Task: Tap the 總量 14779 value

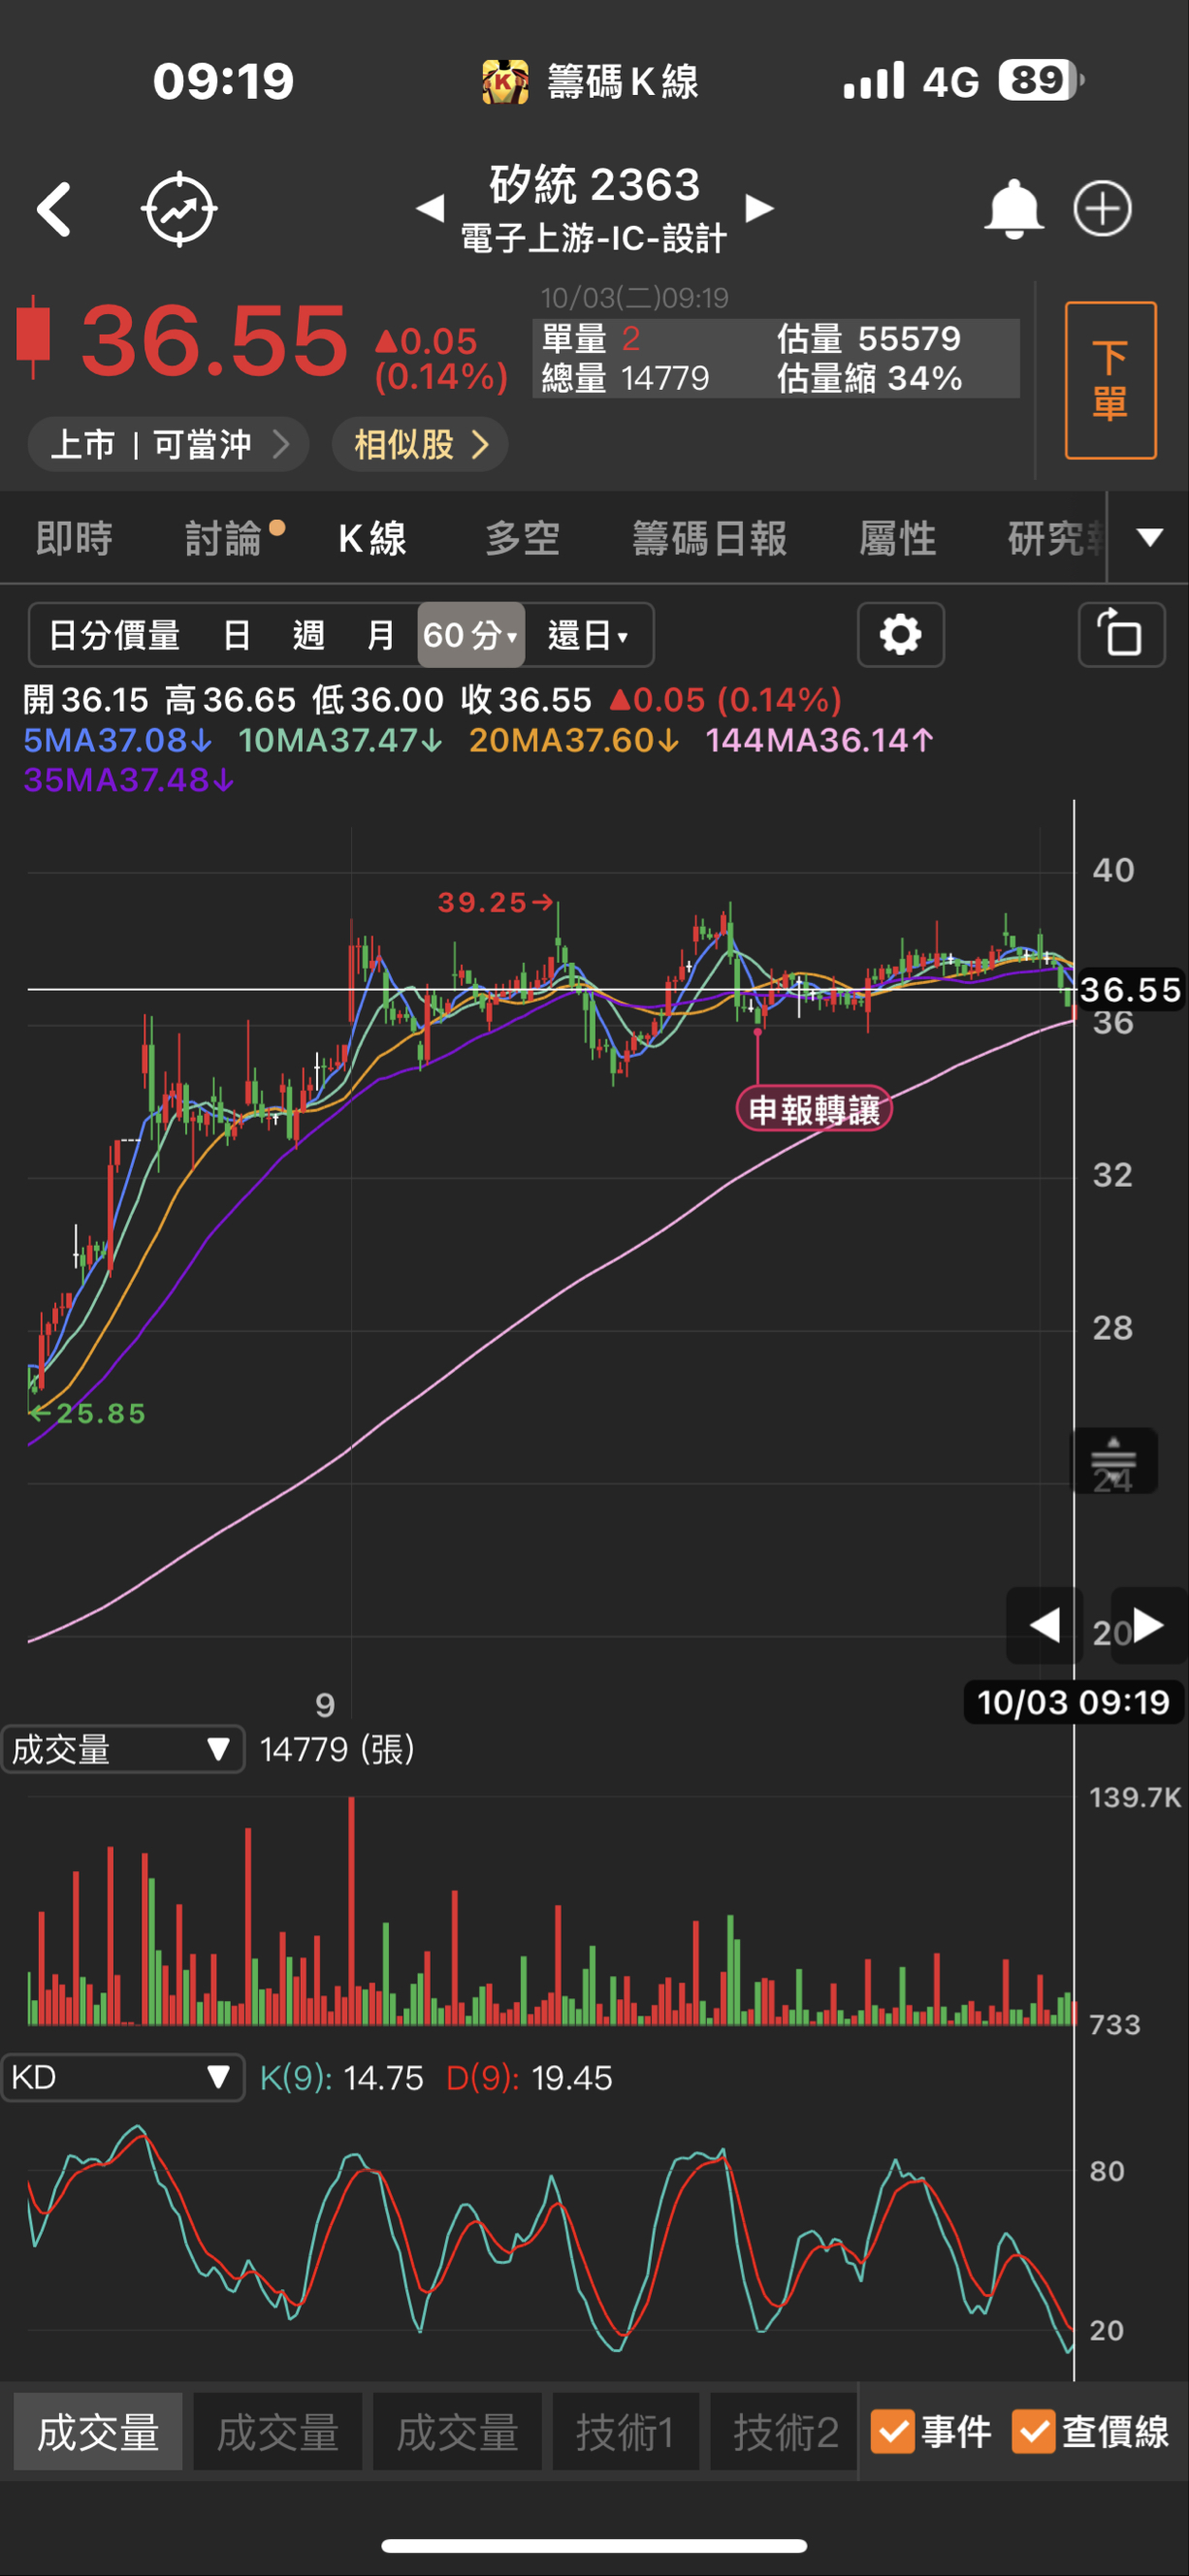Action: 625,378
